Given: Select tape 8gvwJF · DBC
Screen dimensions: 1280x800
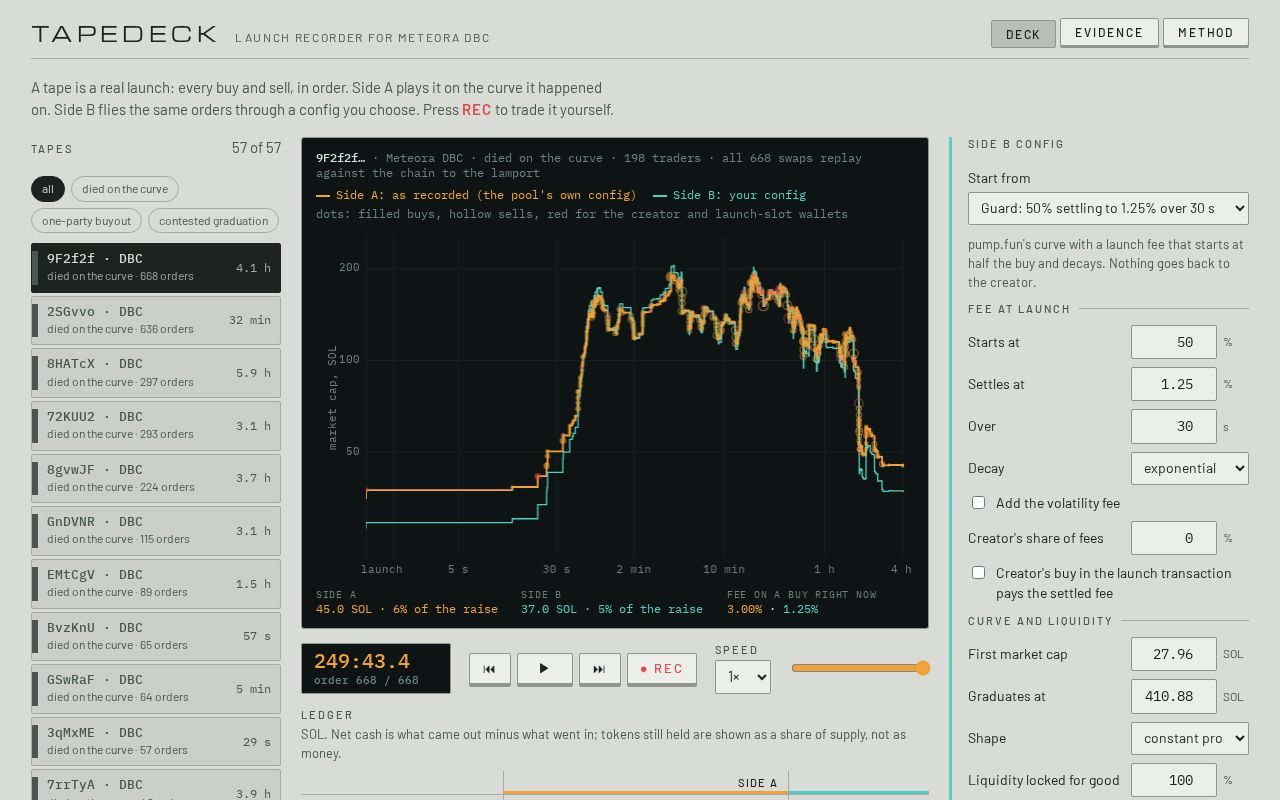Looking at the screenshot, I should (156, 478).
